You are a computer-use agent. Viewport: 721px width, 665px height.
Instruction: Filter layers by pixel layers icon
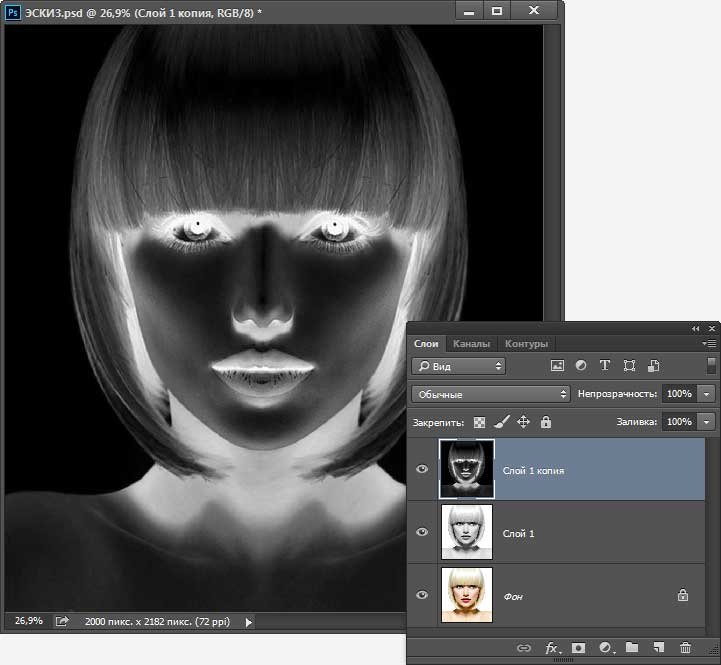(557, 366)
